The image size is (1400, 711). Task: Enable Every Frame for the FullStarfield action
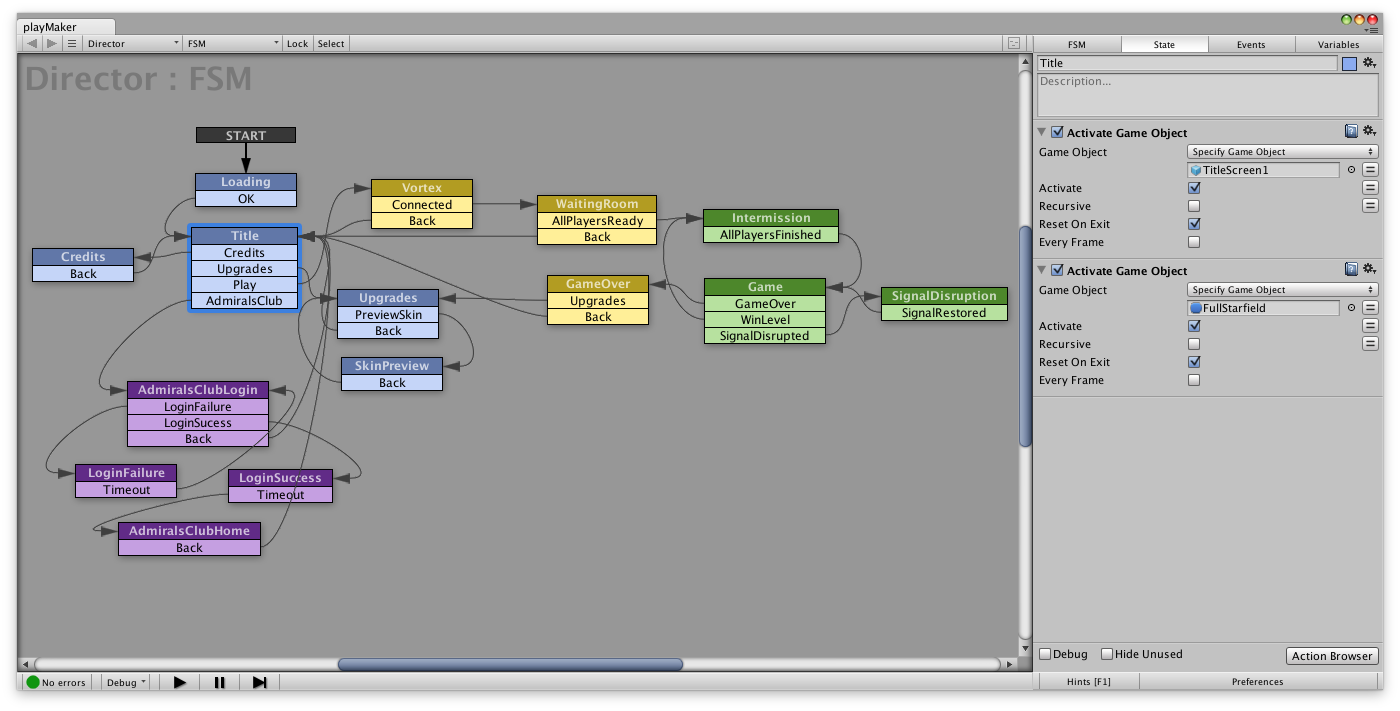[x=1194, y=380]
